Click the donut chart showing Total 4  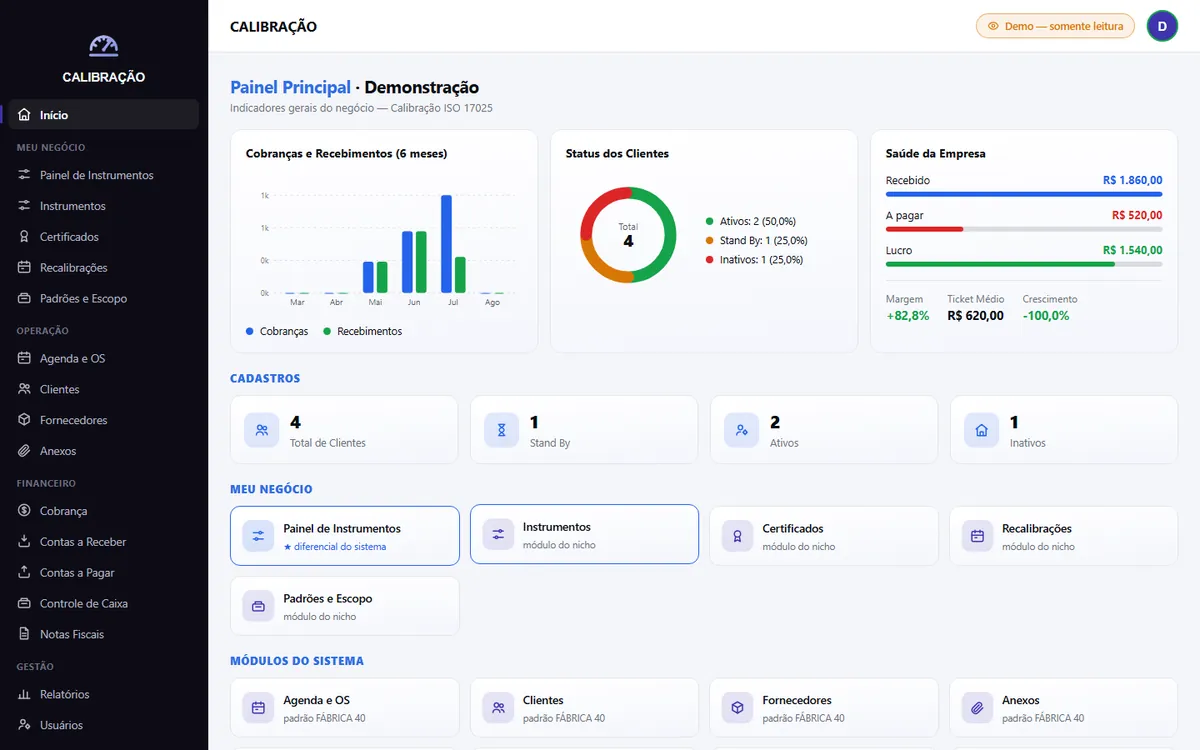tap(628, 235)
